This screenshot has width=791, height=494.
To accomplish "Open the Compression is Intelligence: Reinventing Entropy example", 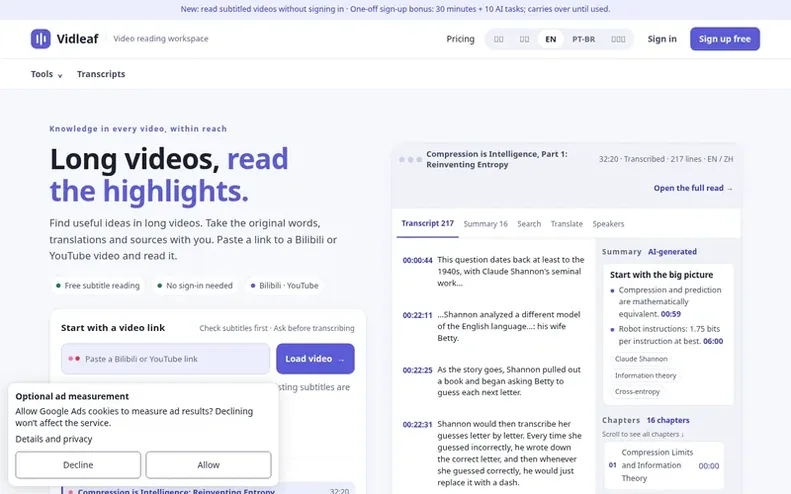I will click(x=208, y=490).
